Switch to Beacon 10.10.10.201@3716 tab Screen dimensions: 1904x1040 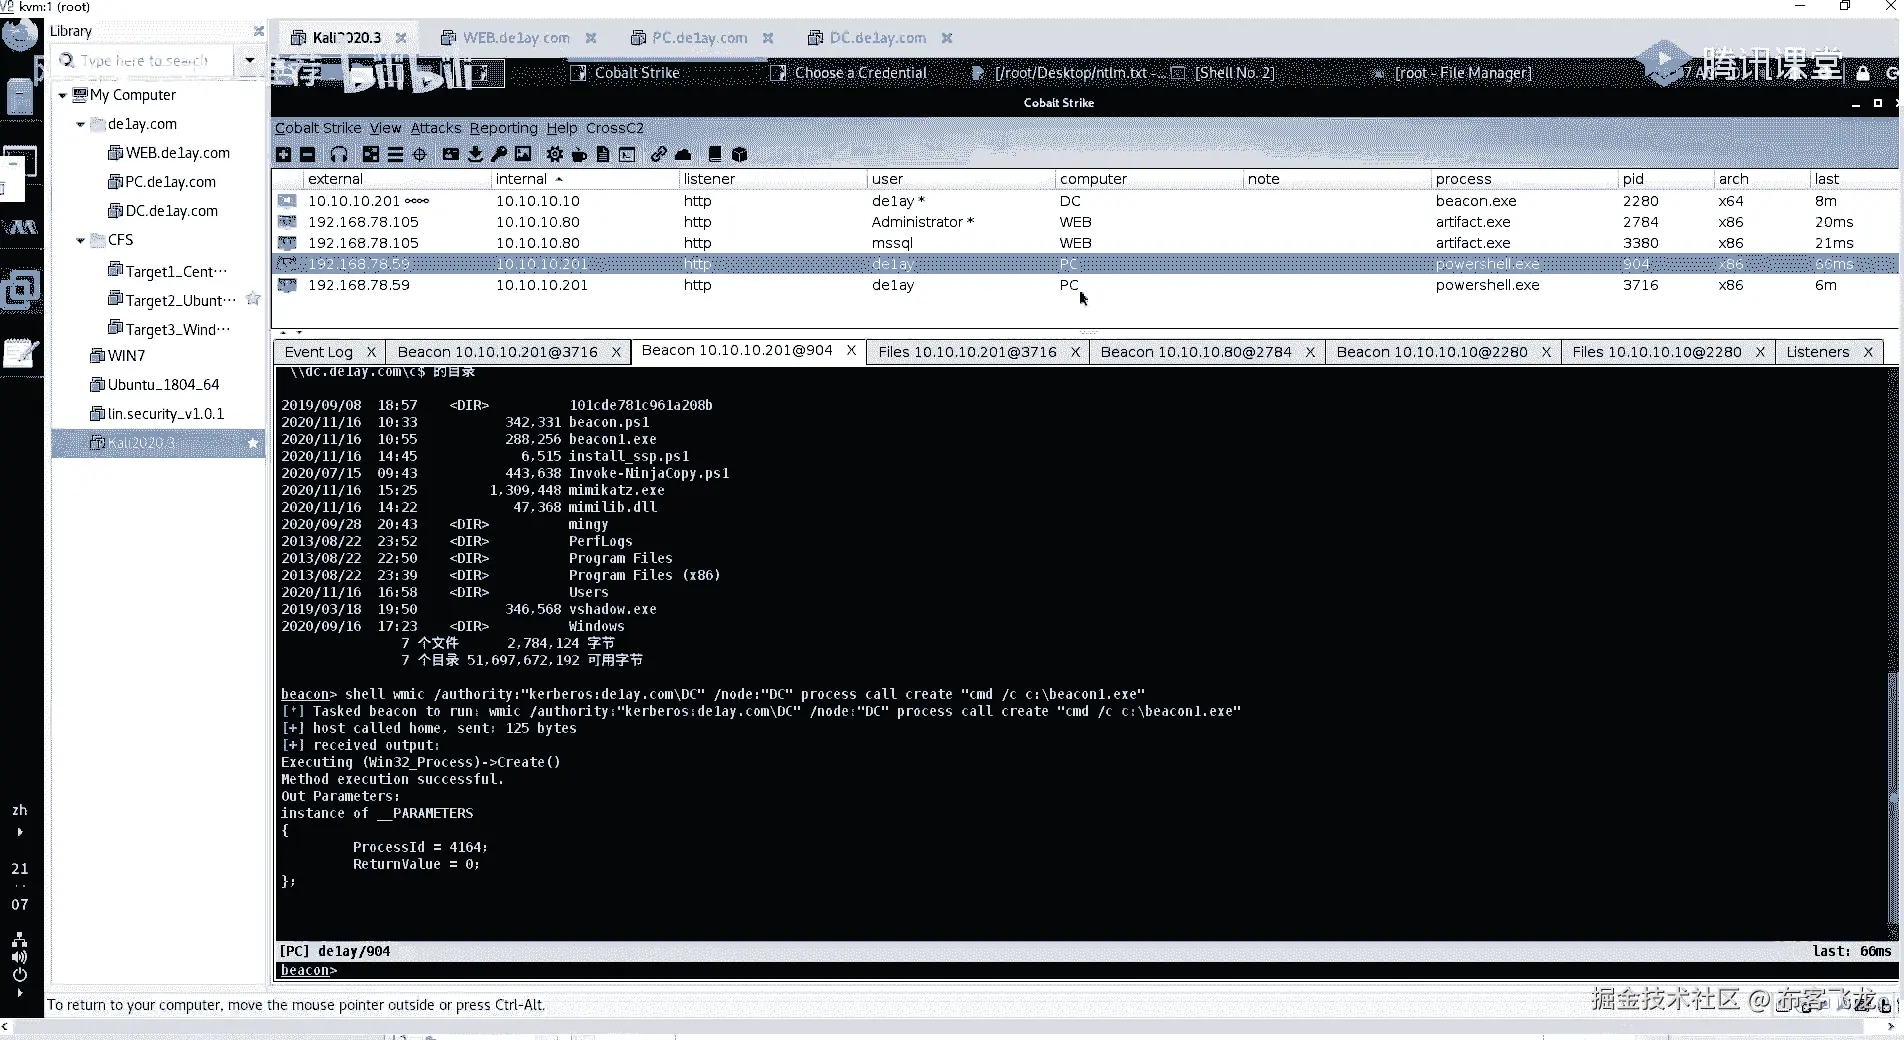point(497,352)
